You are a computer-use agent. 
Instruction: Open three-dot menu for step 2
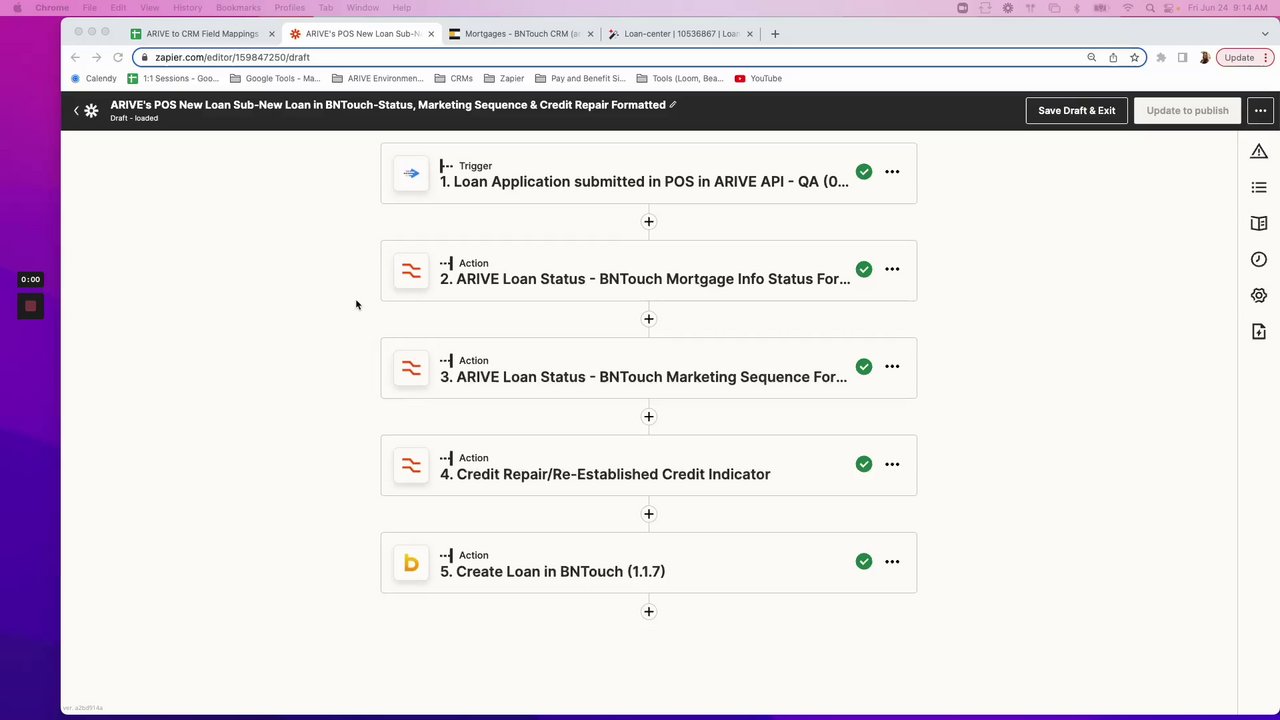point(892,269)
